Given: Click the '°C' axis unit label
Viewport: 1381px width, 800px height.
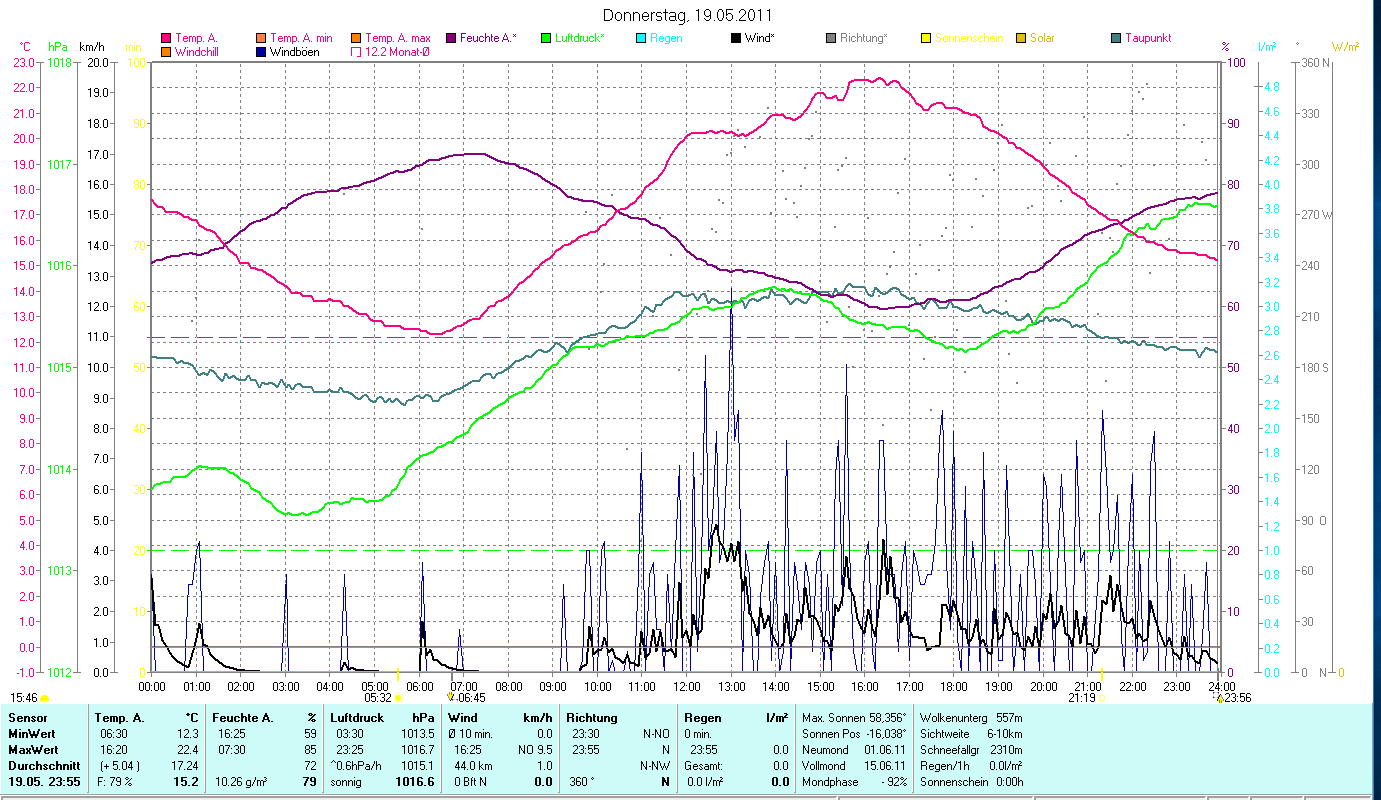Looking at the screenshot, I should tap(25, 47).
